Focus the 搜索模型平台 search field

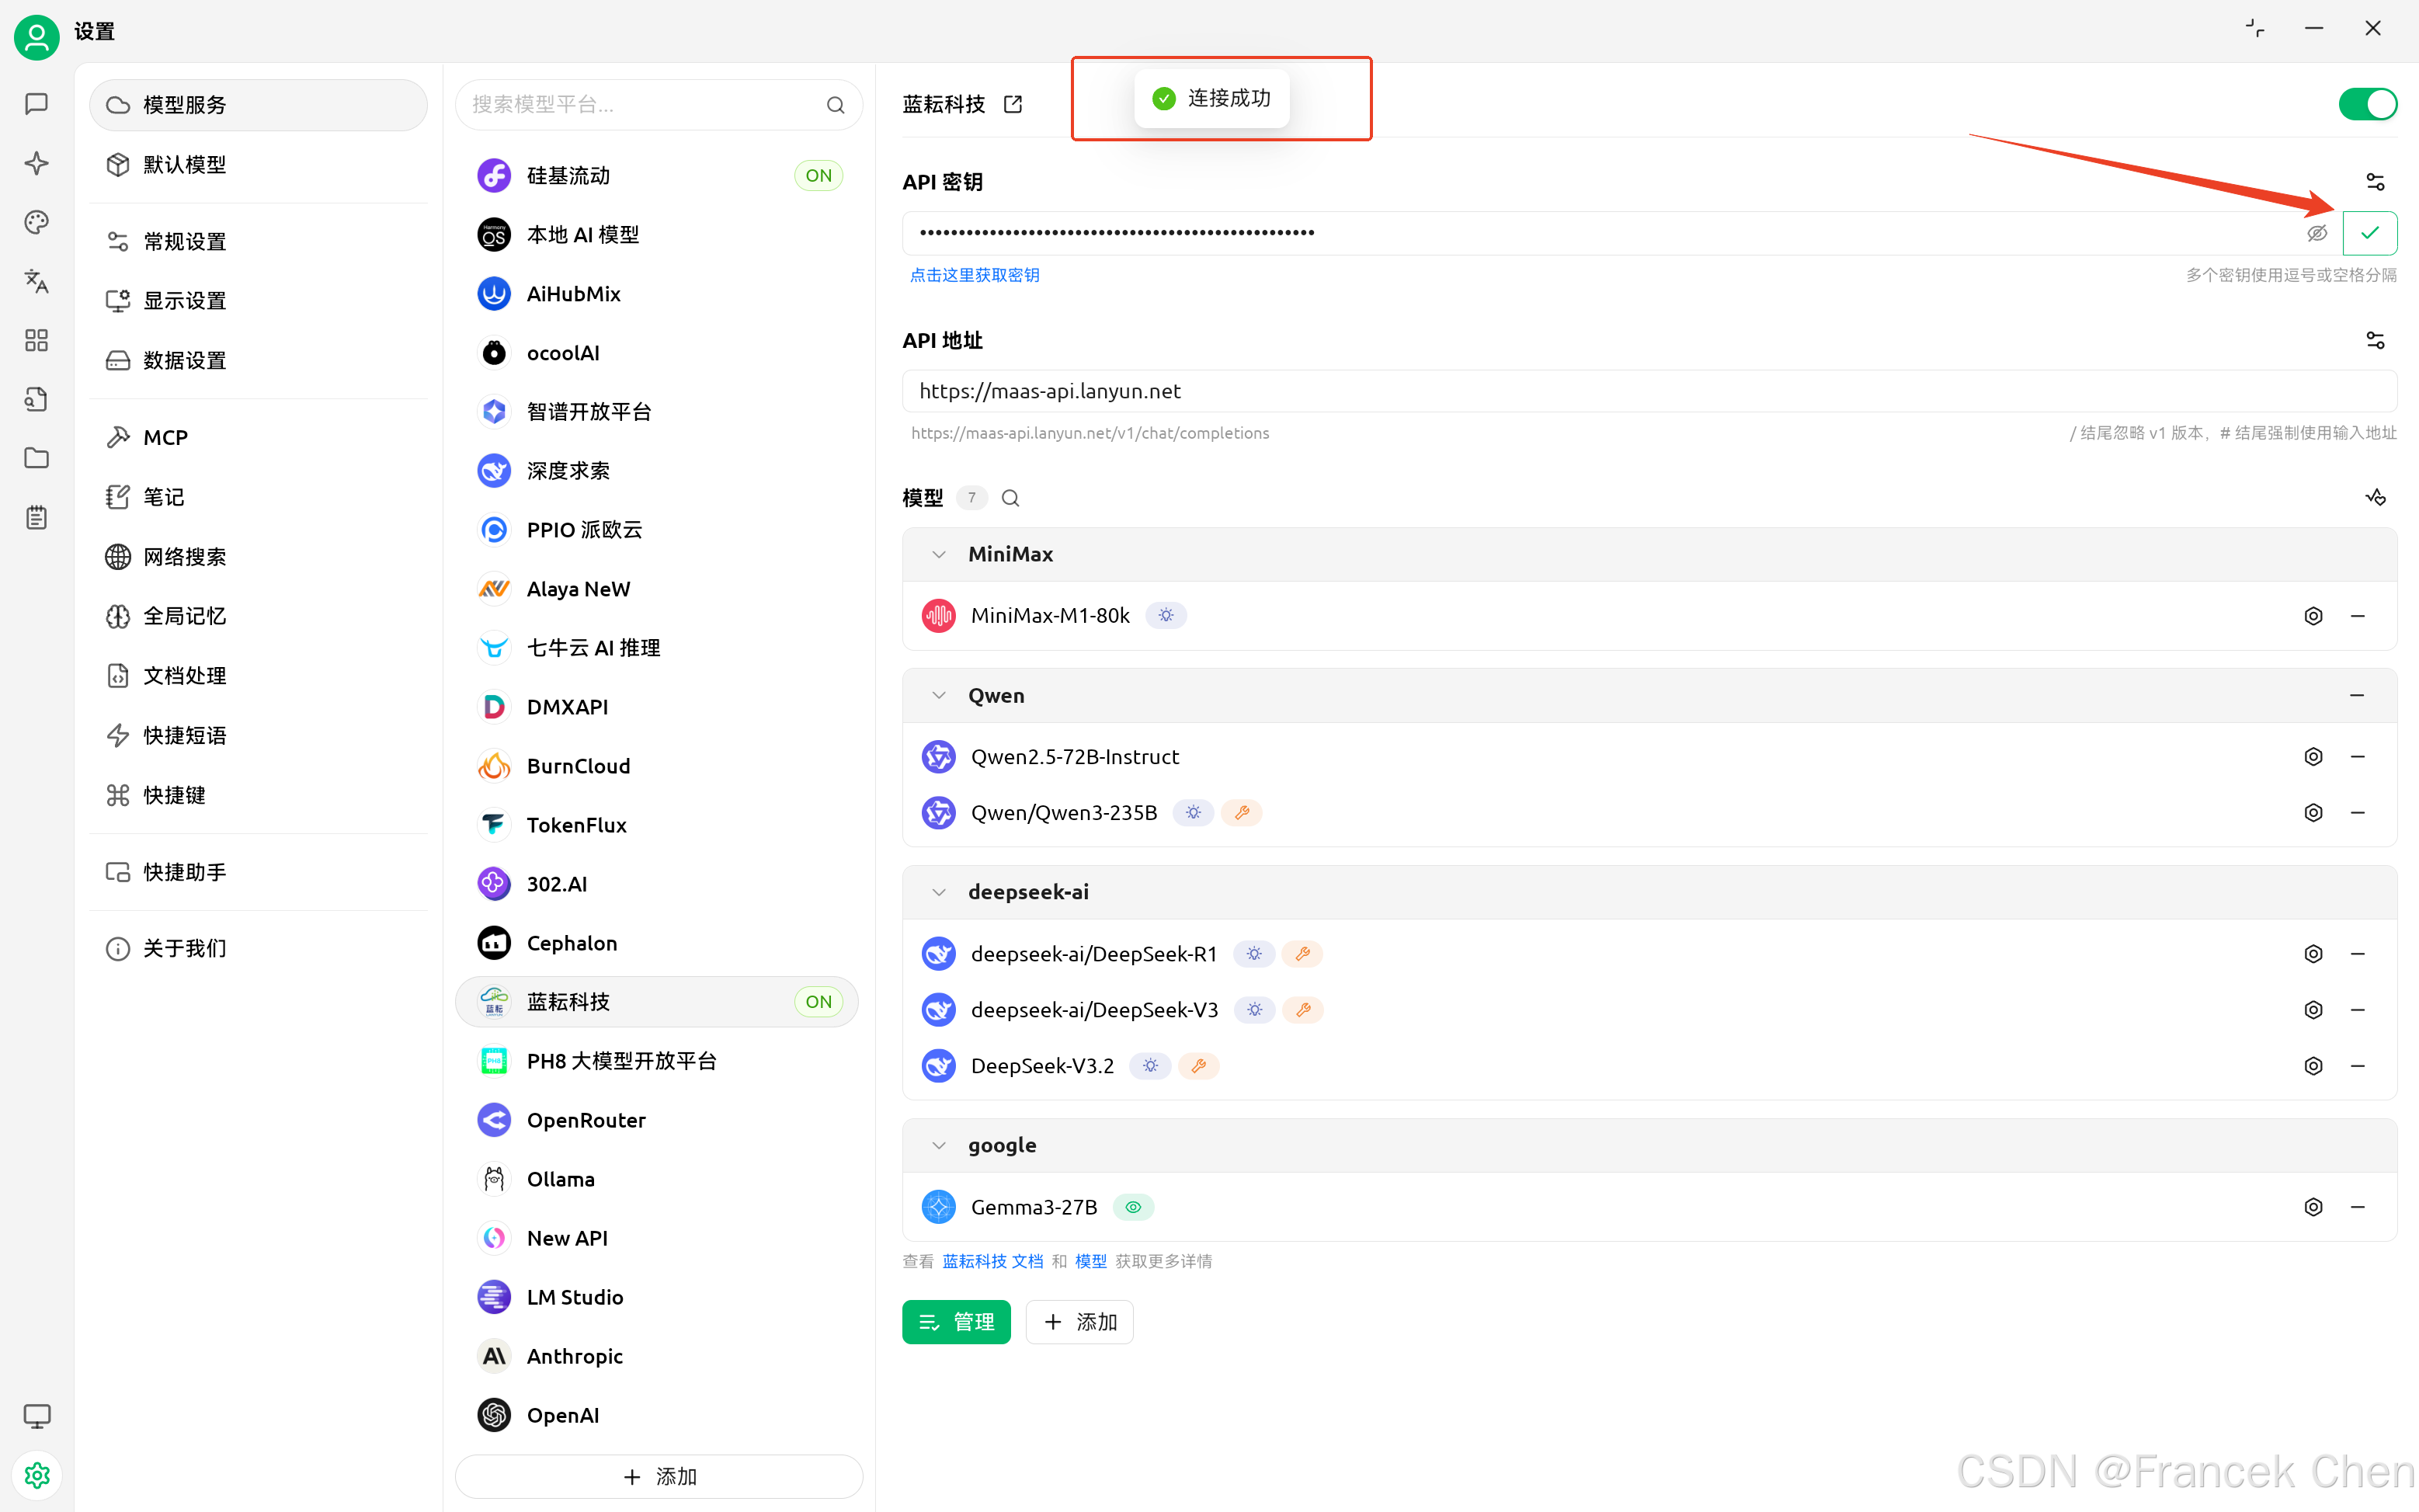click(658, 105)
